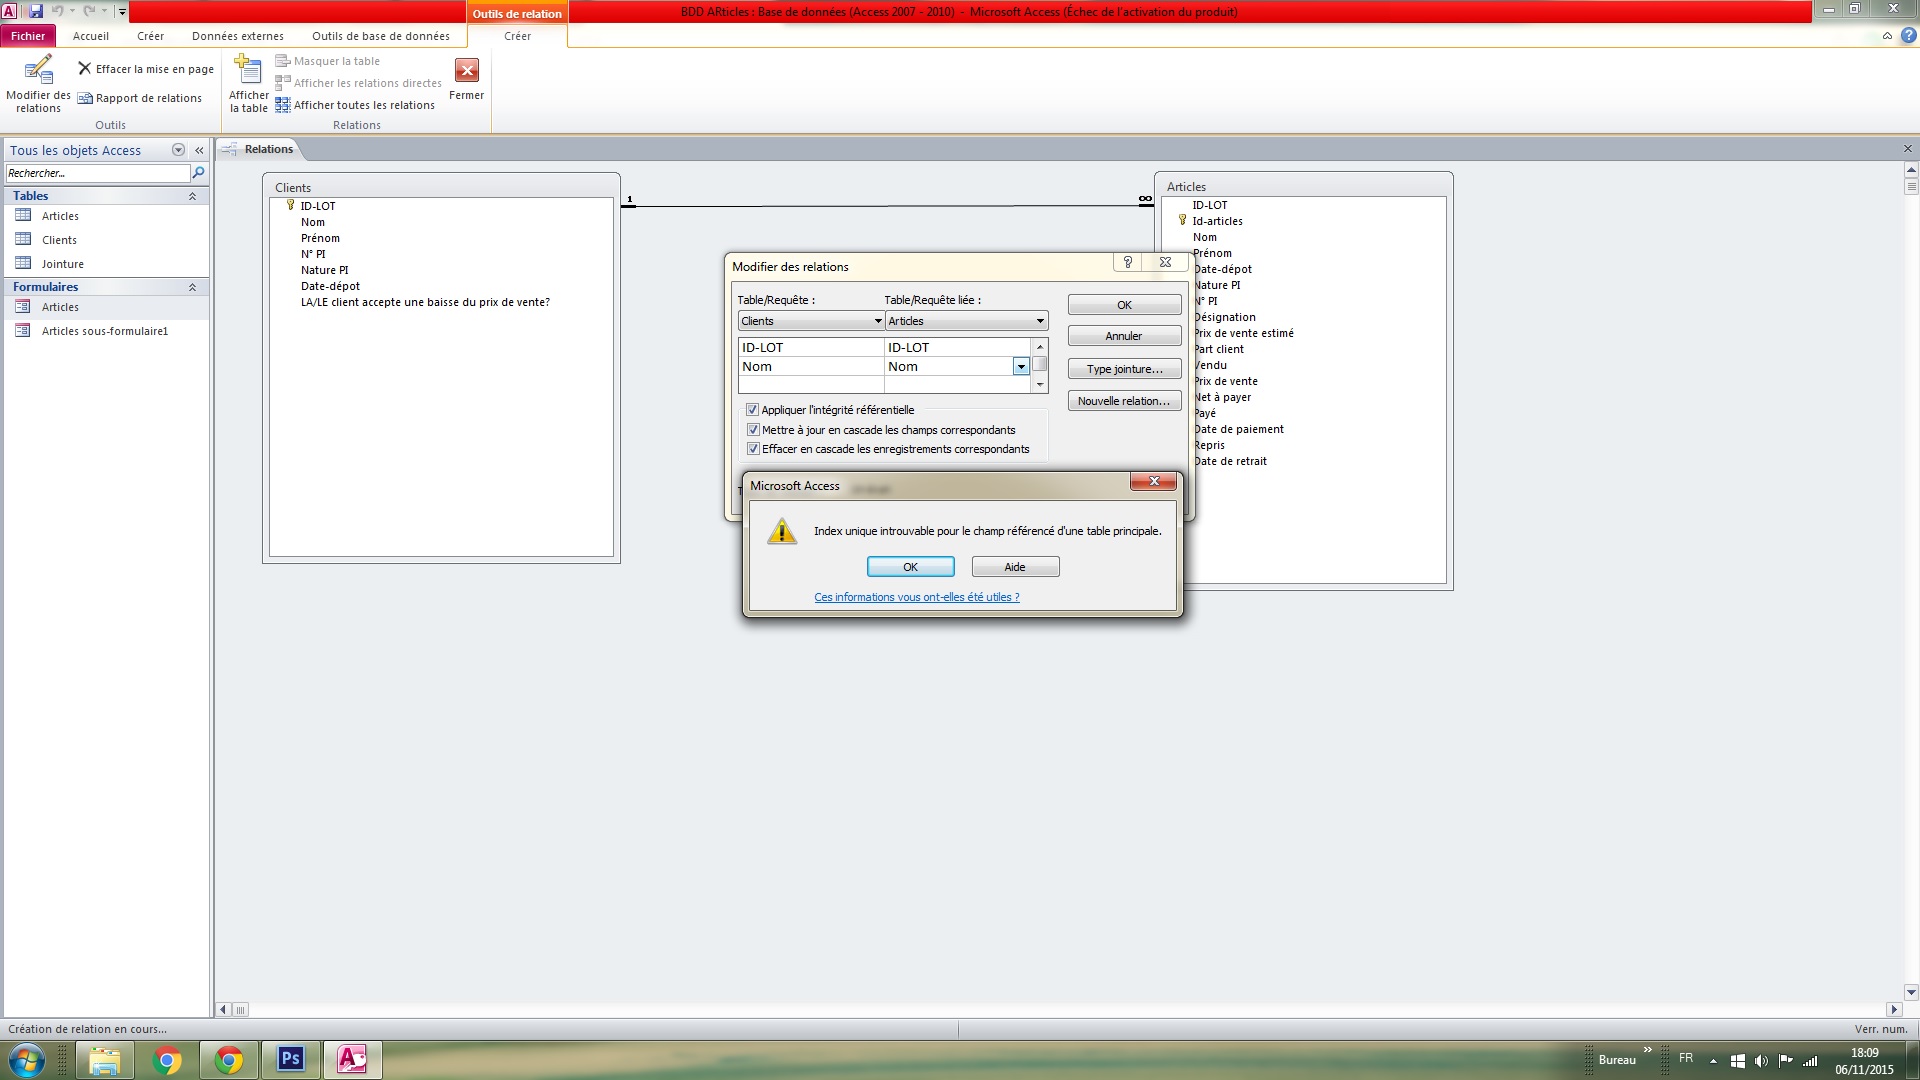Viewport: 1920px width, 1080px height.
Task: Click Afficher les relations directes
Action: tap(358, 83)
